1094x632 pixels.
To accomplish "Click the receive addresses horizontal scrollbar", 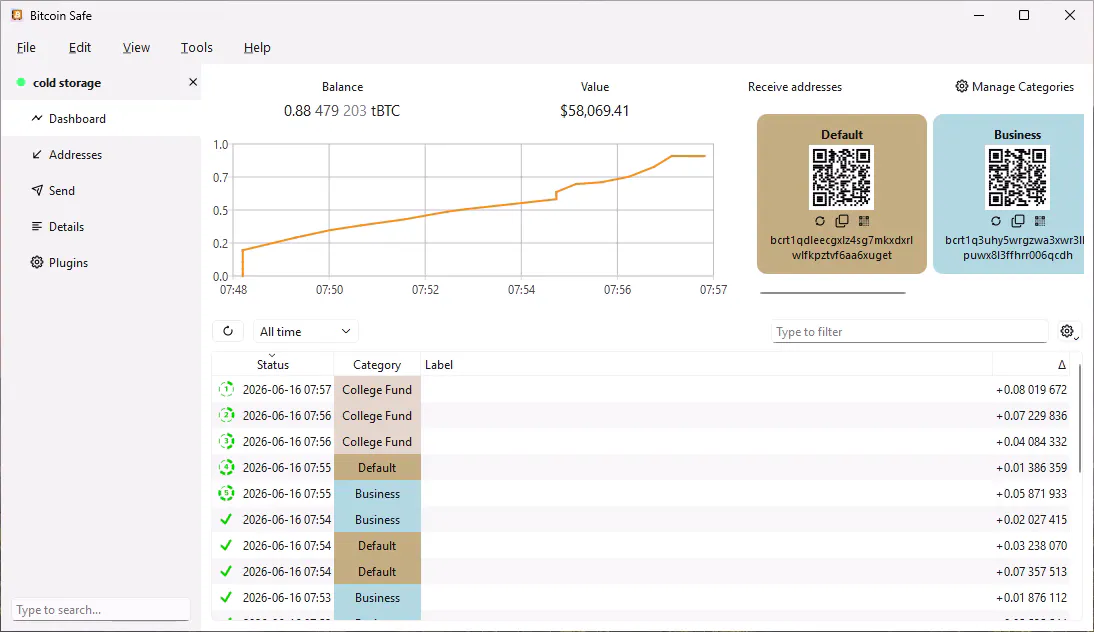I will [832, 293].
